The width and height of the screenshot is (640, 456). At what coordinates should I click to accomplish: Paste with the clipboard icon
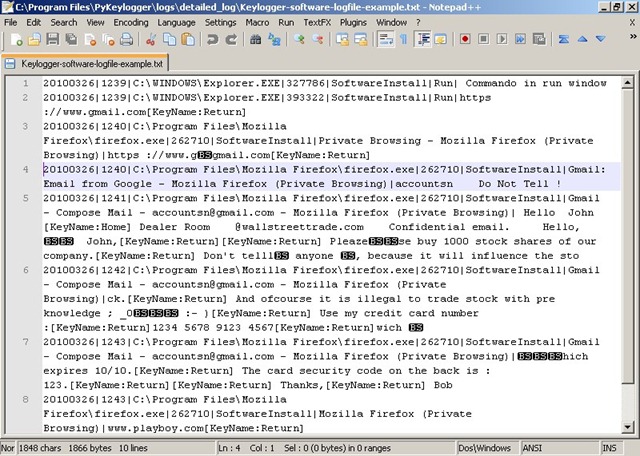188,40
